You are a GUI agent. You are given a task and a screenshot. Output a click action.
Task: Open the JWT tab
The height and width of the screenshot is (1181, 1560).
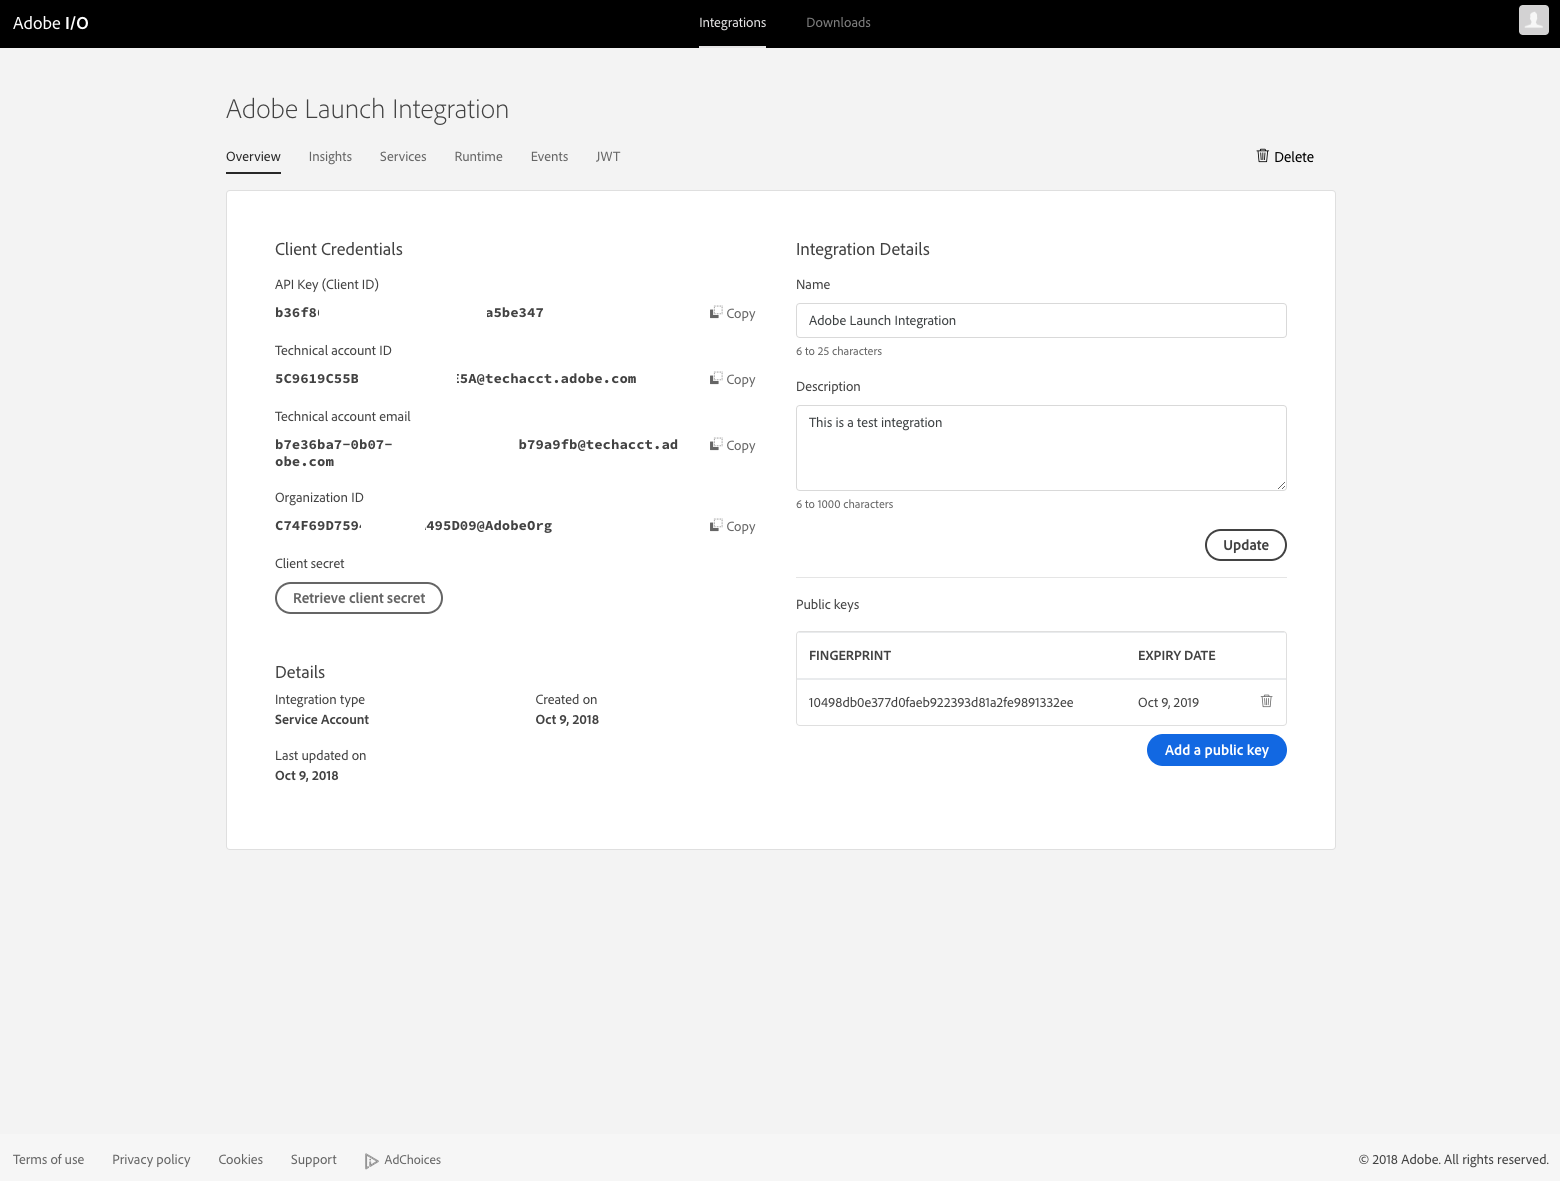click(x=608, y=156)
